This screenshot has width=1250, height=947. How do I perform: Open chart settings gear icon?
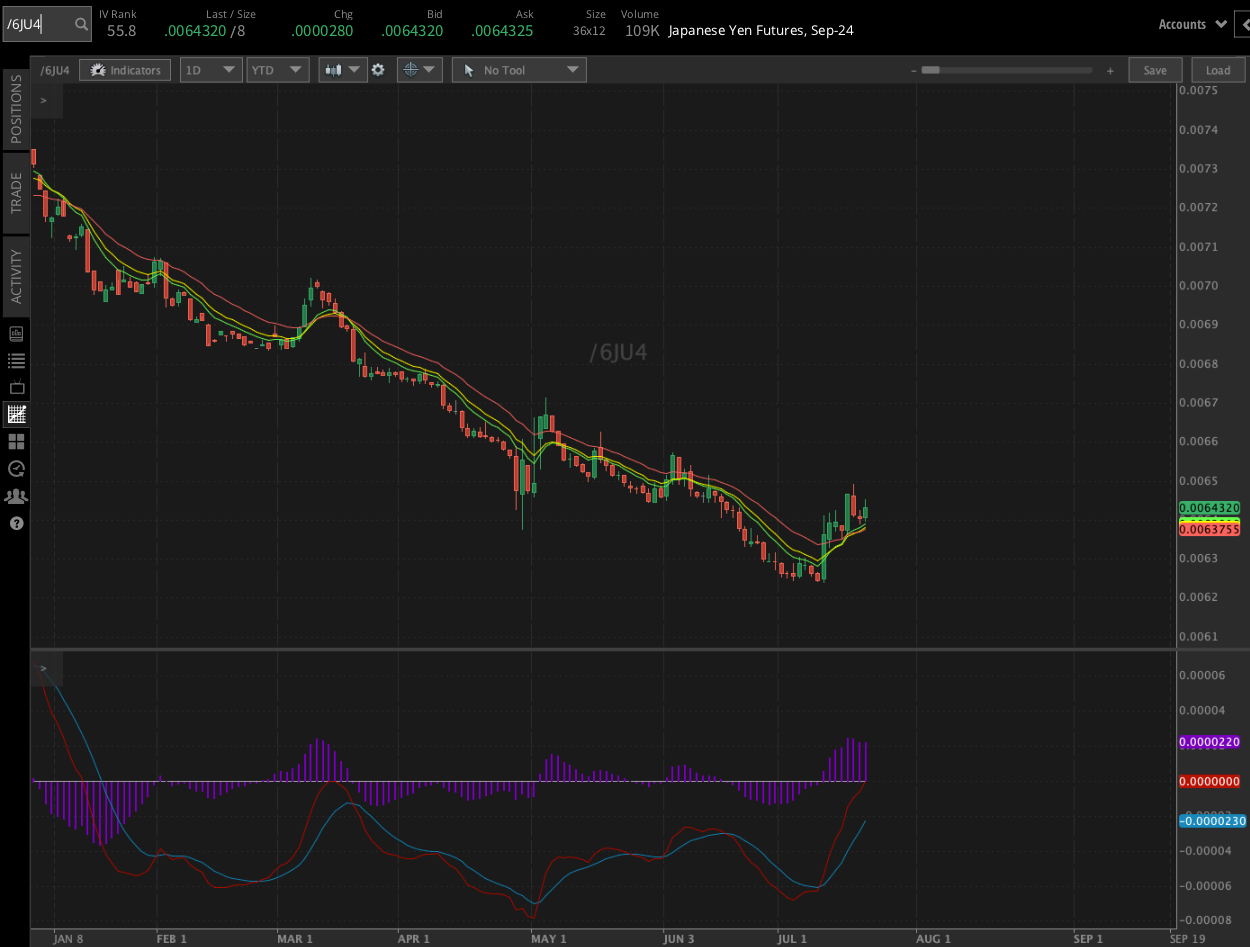(378, 70)
